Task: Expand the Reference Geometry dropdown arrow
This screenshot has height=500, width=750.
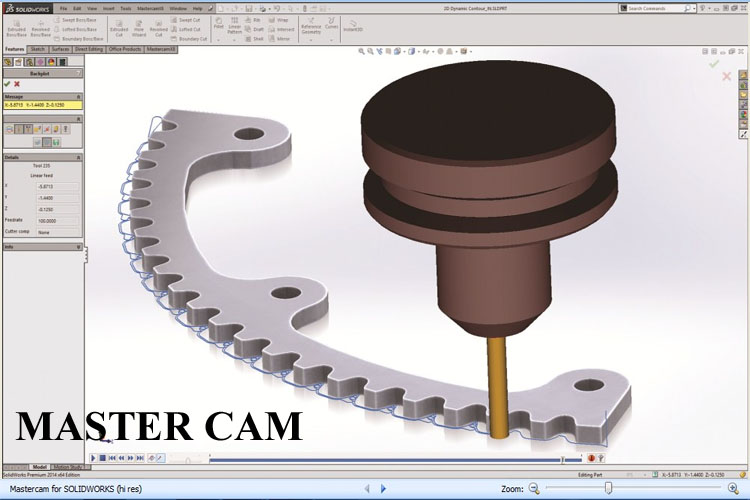Action: click(311, 40)
